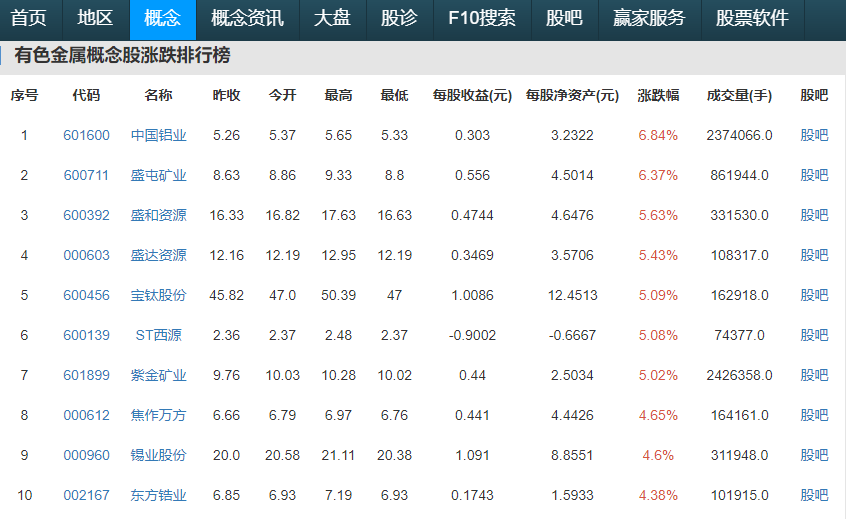Screen dimensions: 846x519
Task: Open 股吧 link for 宝钛股份 row
Action: click(x=814, y=295)
